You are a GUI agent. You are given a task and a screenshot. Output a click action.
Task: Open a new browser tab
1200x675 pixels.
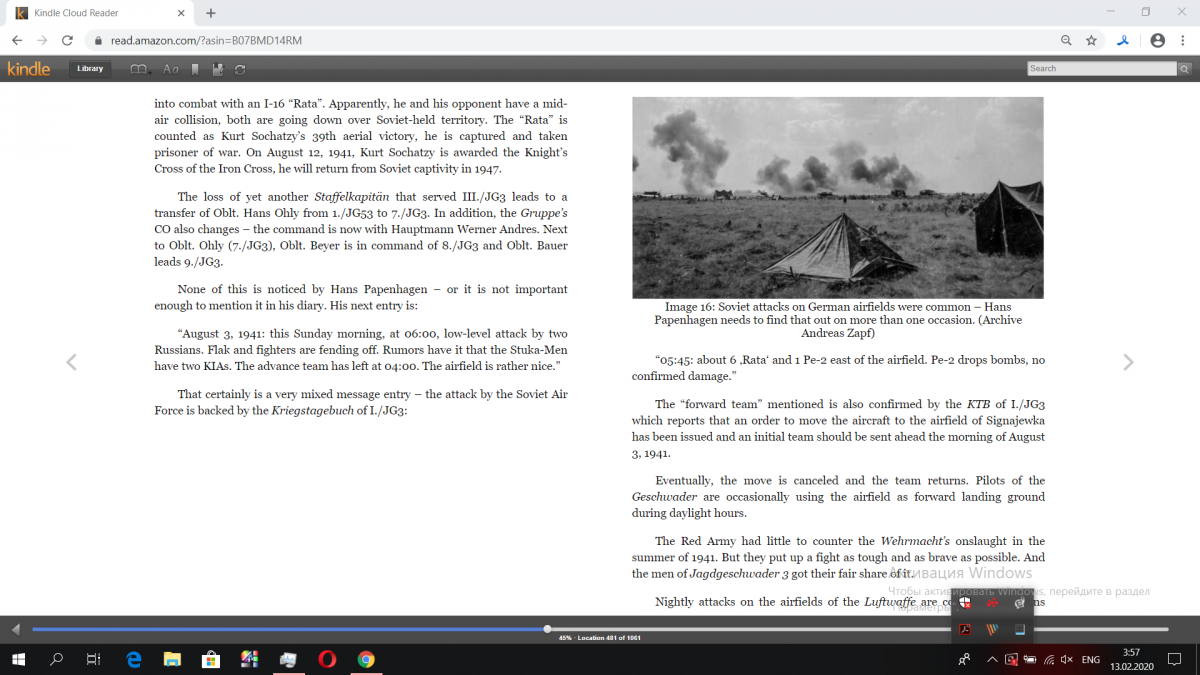[x=211, y=13]
